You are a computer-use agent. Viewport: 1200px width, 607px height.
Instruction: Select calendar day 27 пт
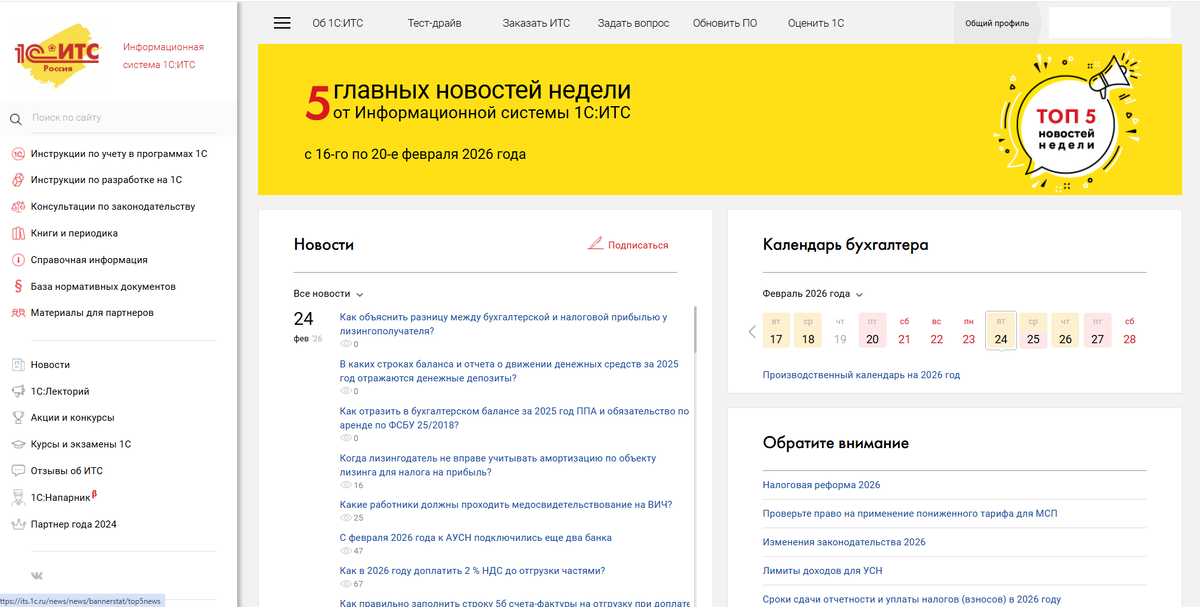1097,332
